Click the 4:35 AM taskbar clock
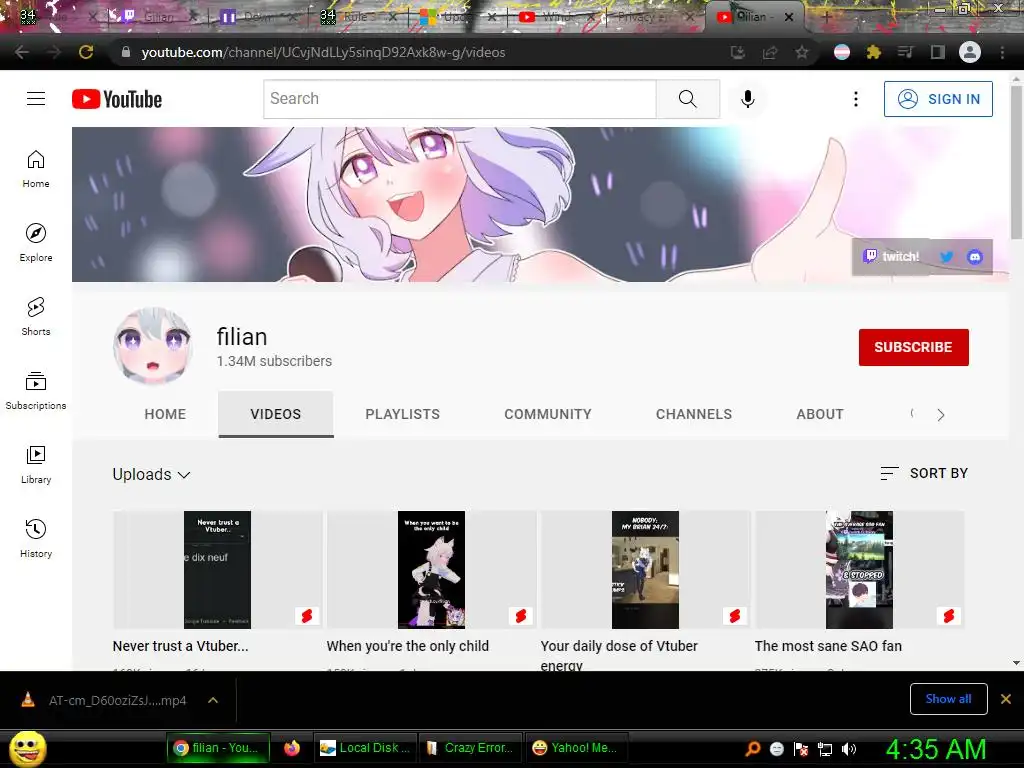Screen dimensions: 1024x768 point(936,749)
